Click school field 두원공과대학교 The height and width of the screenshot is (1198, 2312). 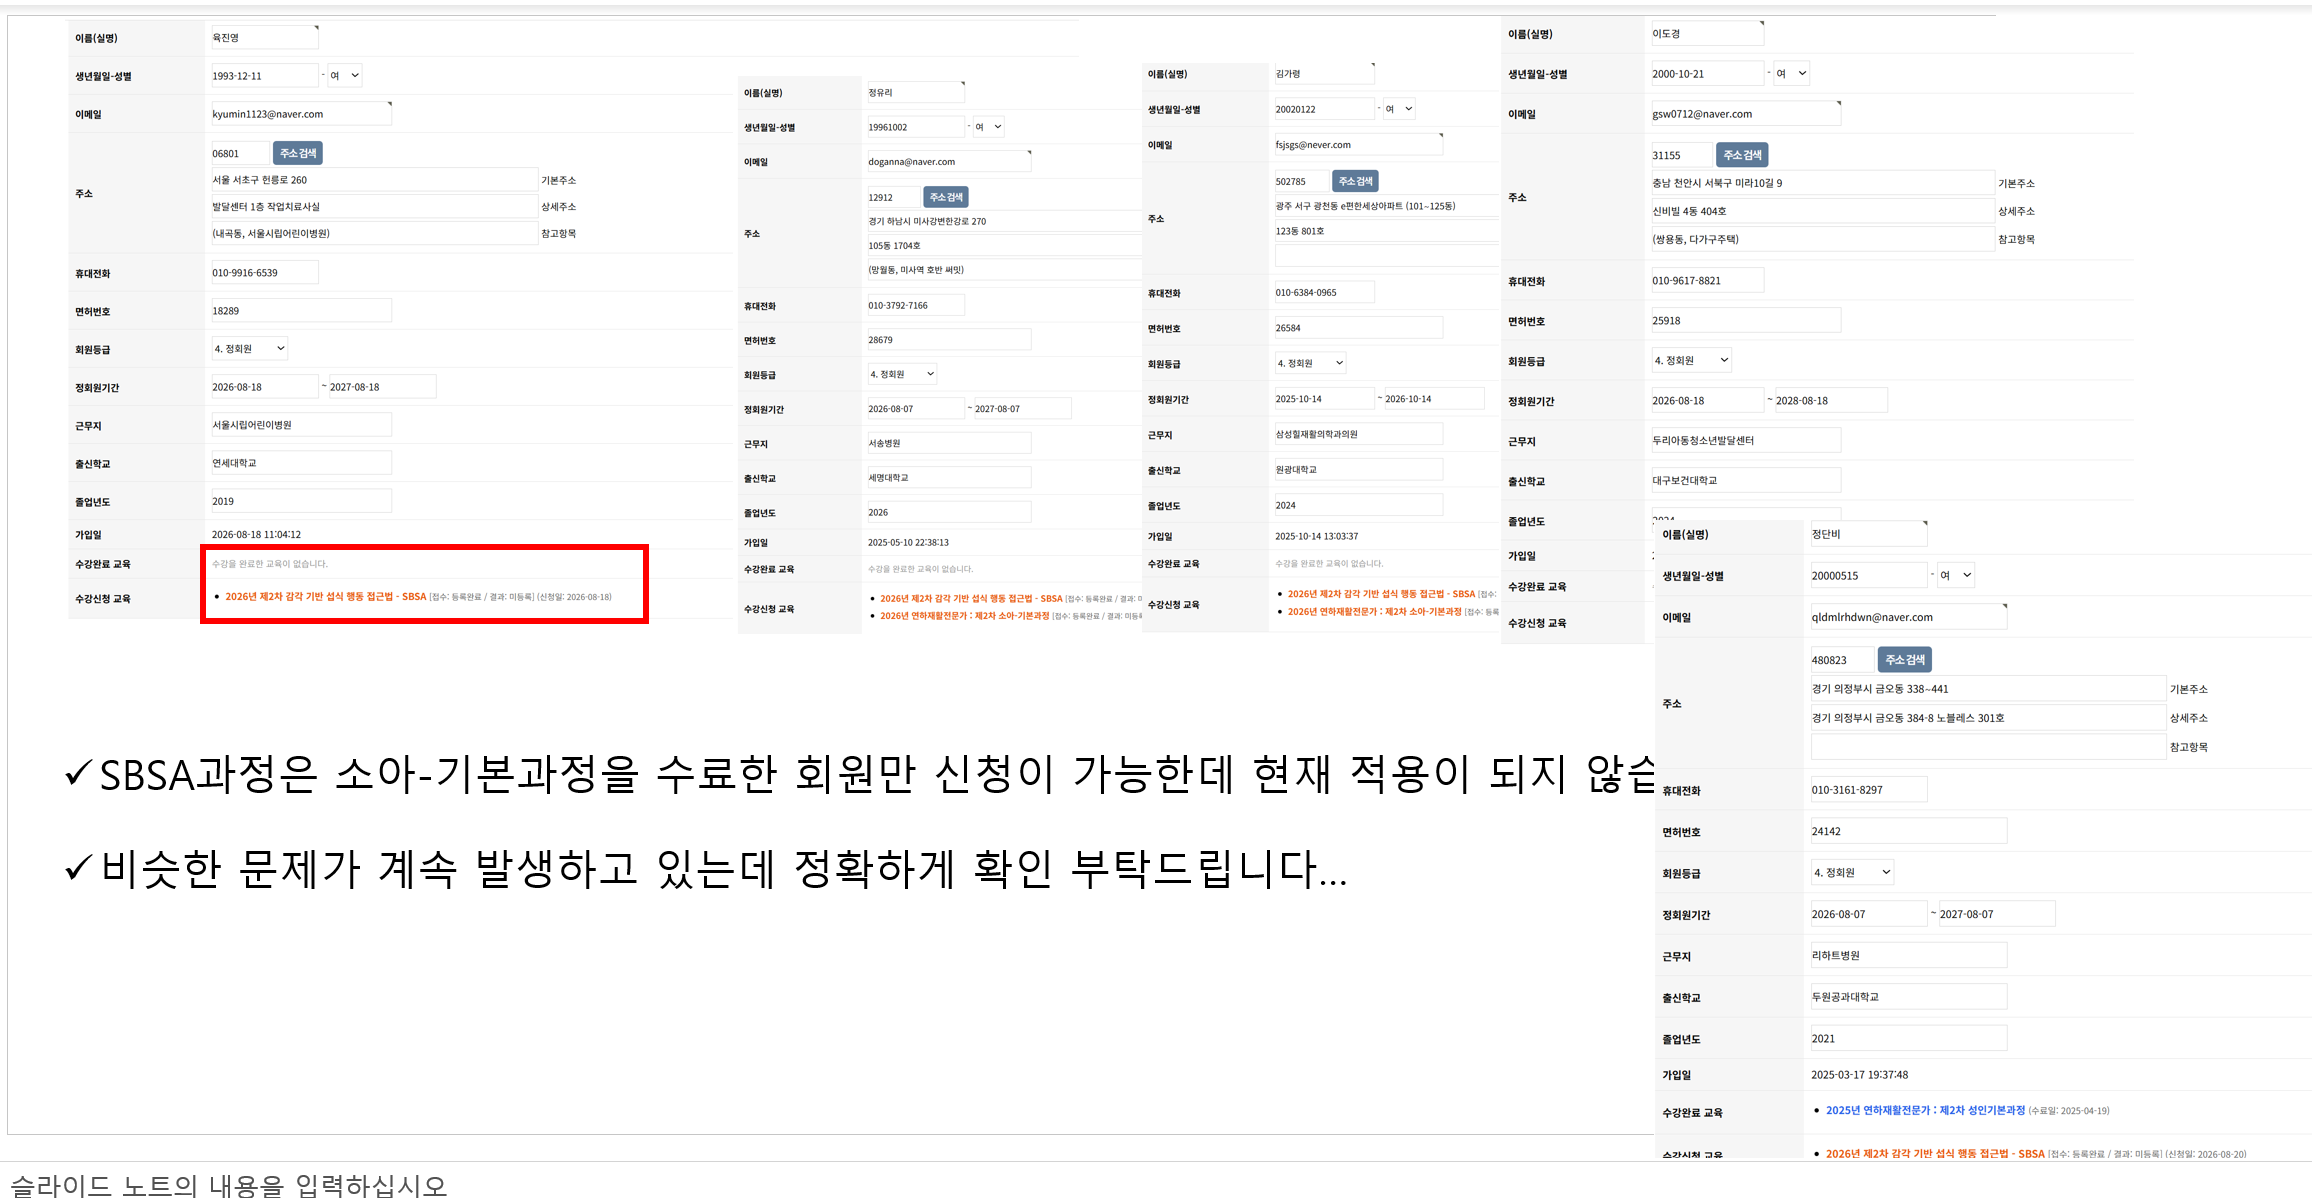1908,996
